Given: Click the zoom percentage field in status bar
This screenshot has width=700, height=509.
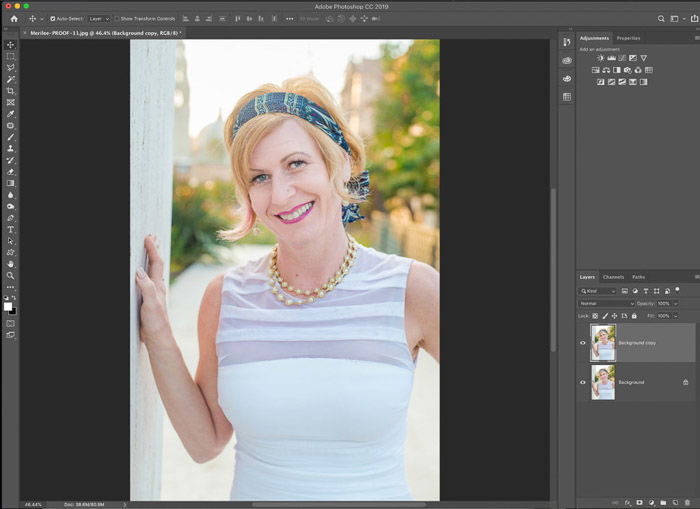Looking at the screenshot, I should click(33, 505).
